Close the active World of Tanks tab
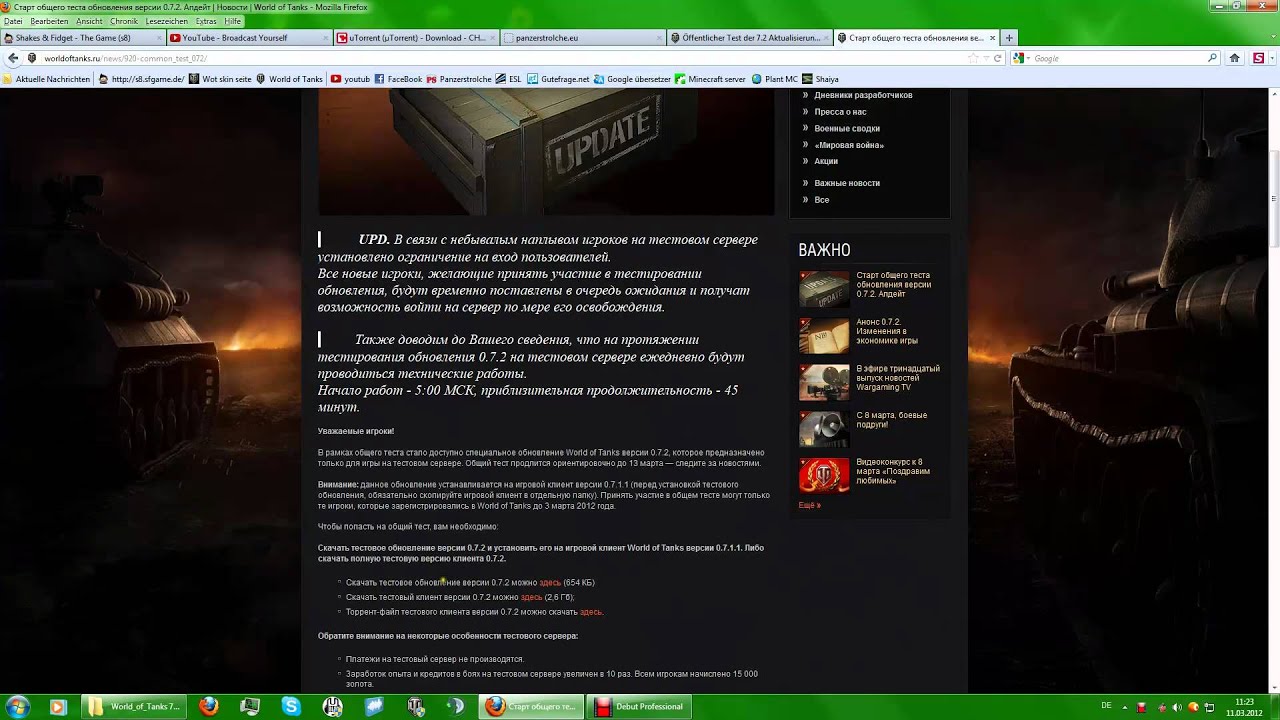The image size is (1280, 720). click(x=992, y=38)
